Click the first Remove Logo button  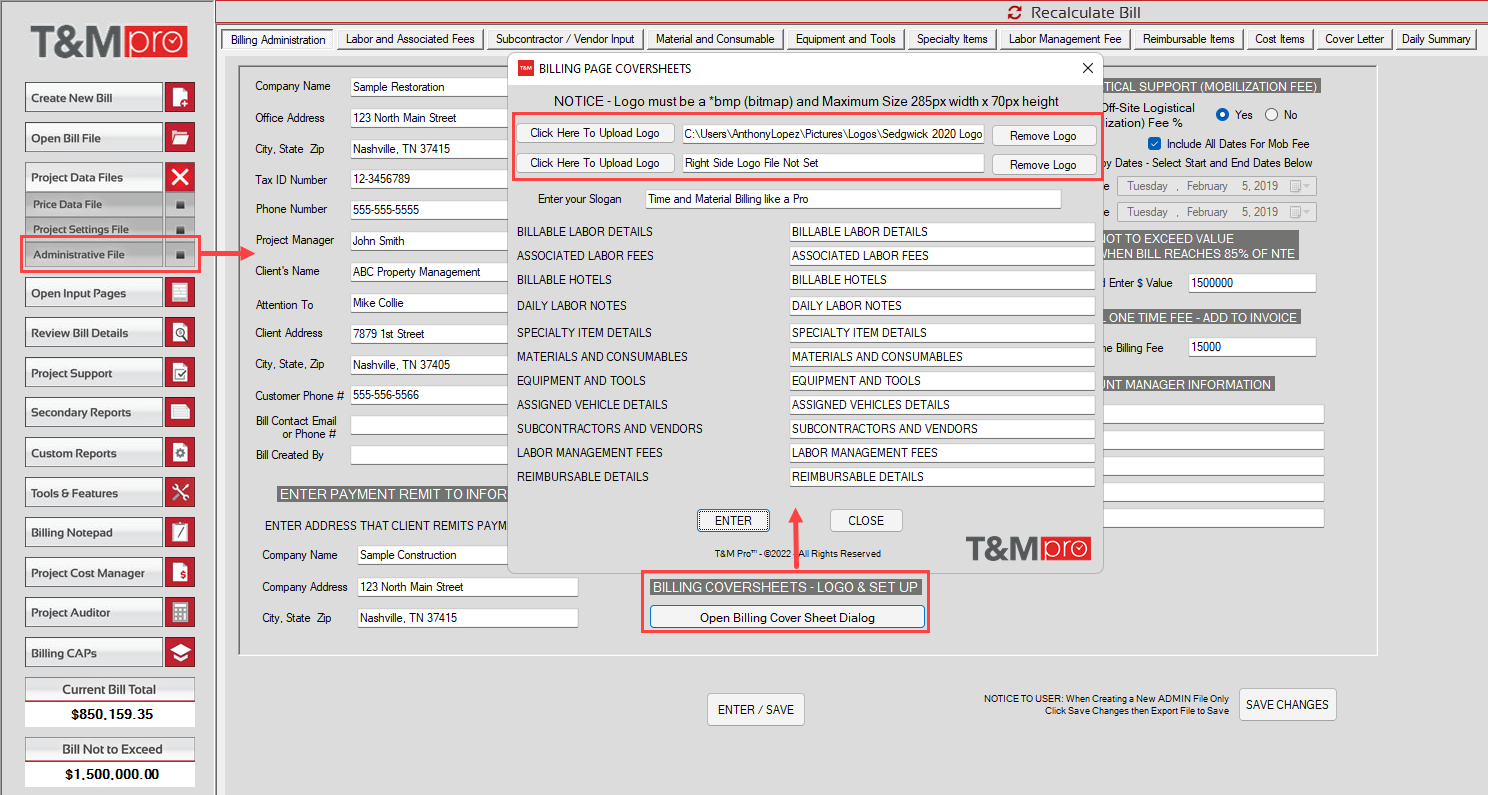pyautogui.click(x=1043, y=136)
